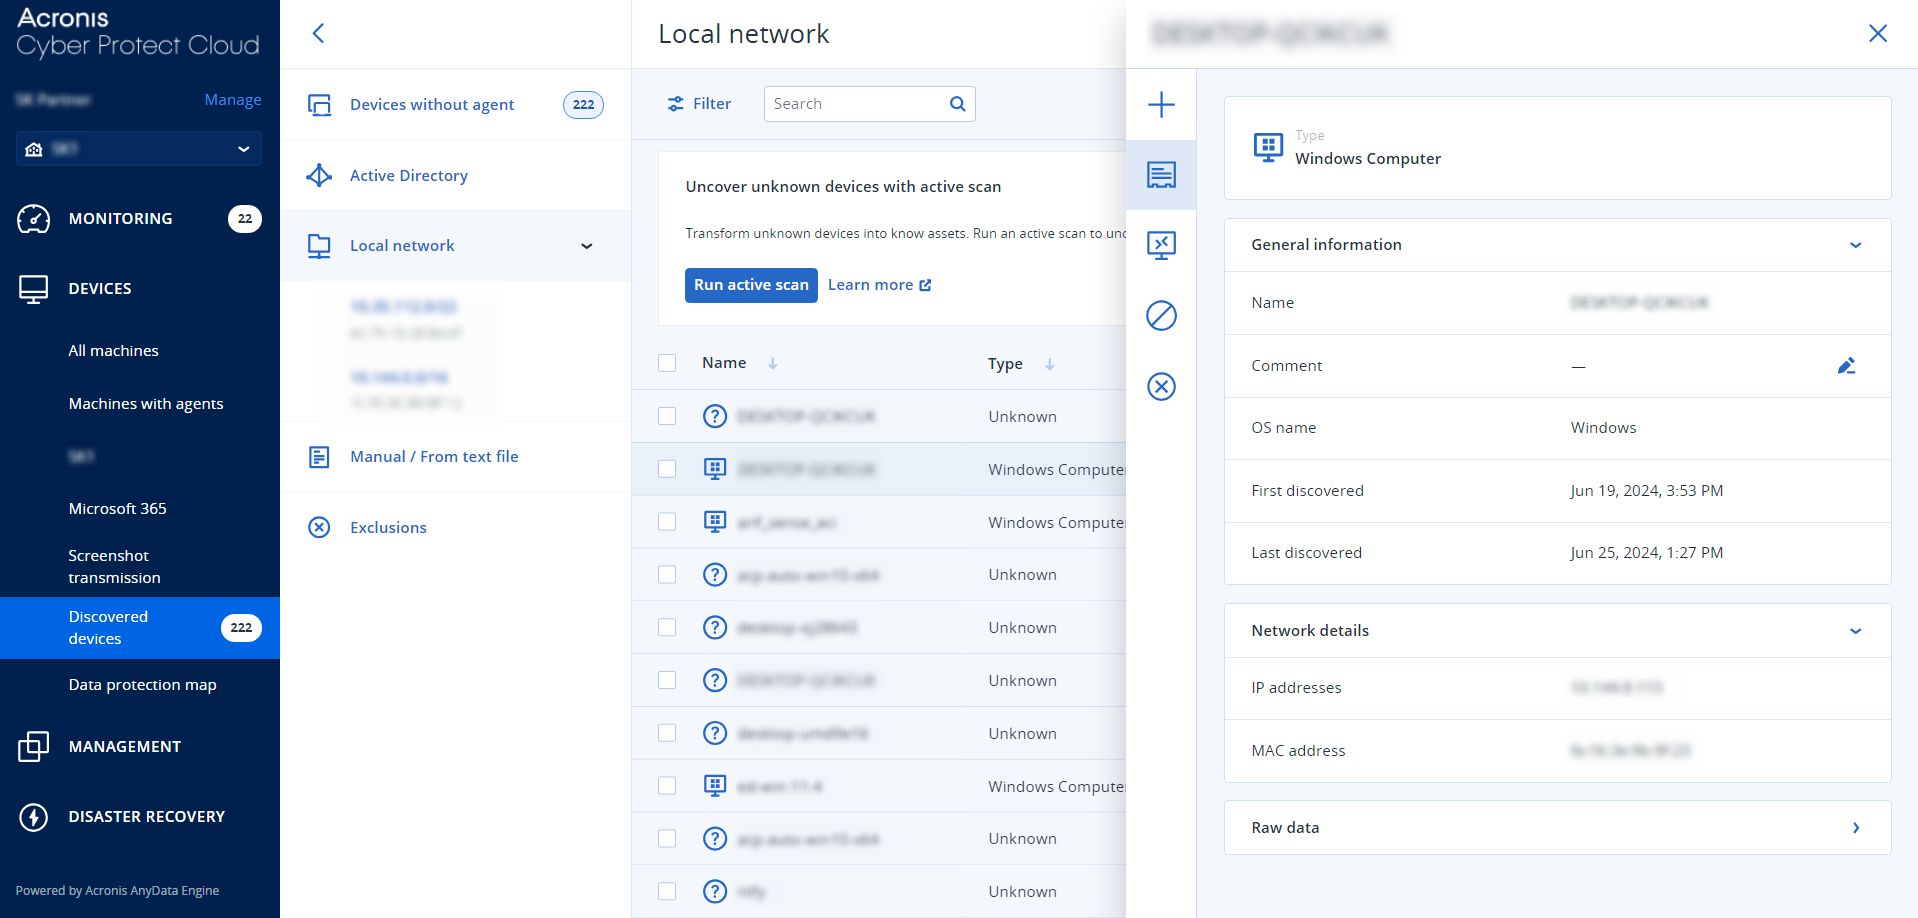1918x918 pixels.
Task: Open Devices without agent via its icon
Action: point(319,104)
